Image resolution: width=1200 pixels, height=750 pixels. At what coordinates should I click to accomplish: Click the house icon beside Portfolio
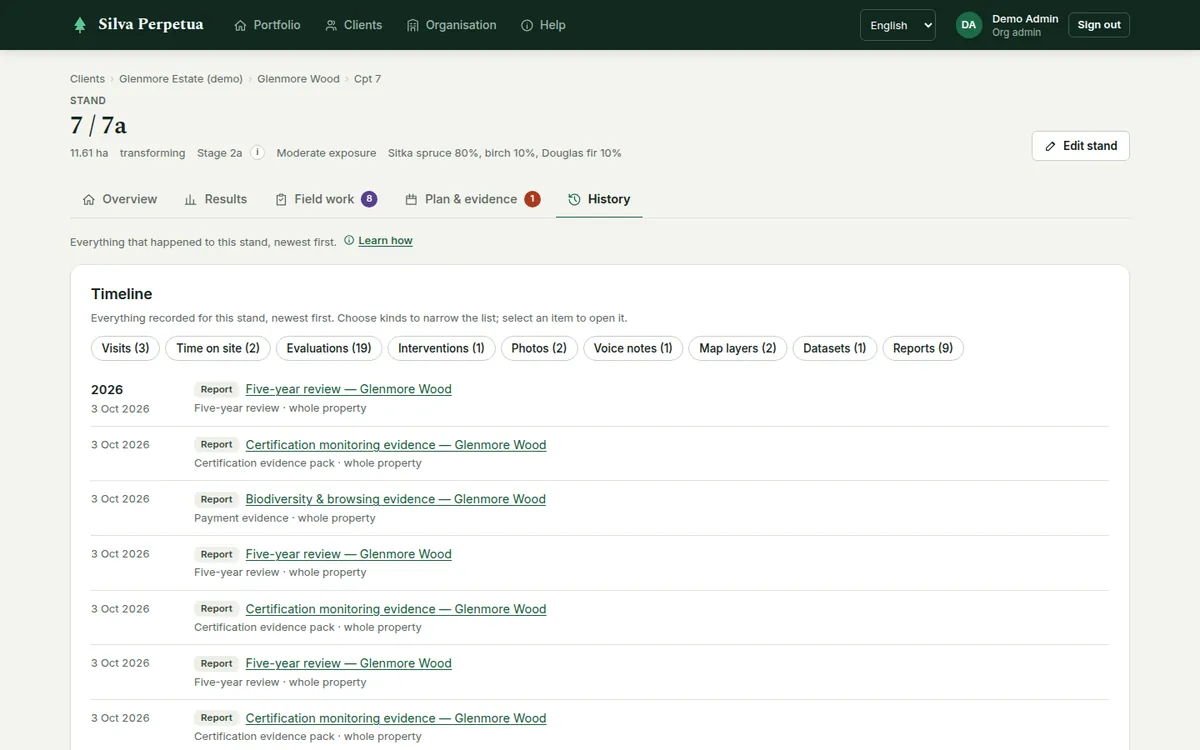point(240,25)
